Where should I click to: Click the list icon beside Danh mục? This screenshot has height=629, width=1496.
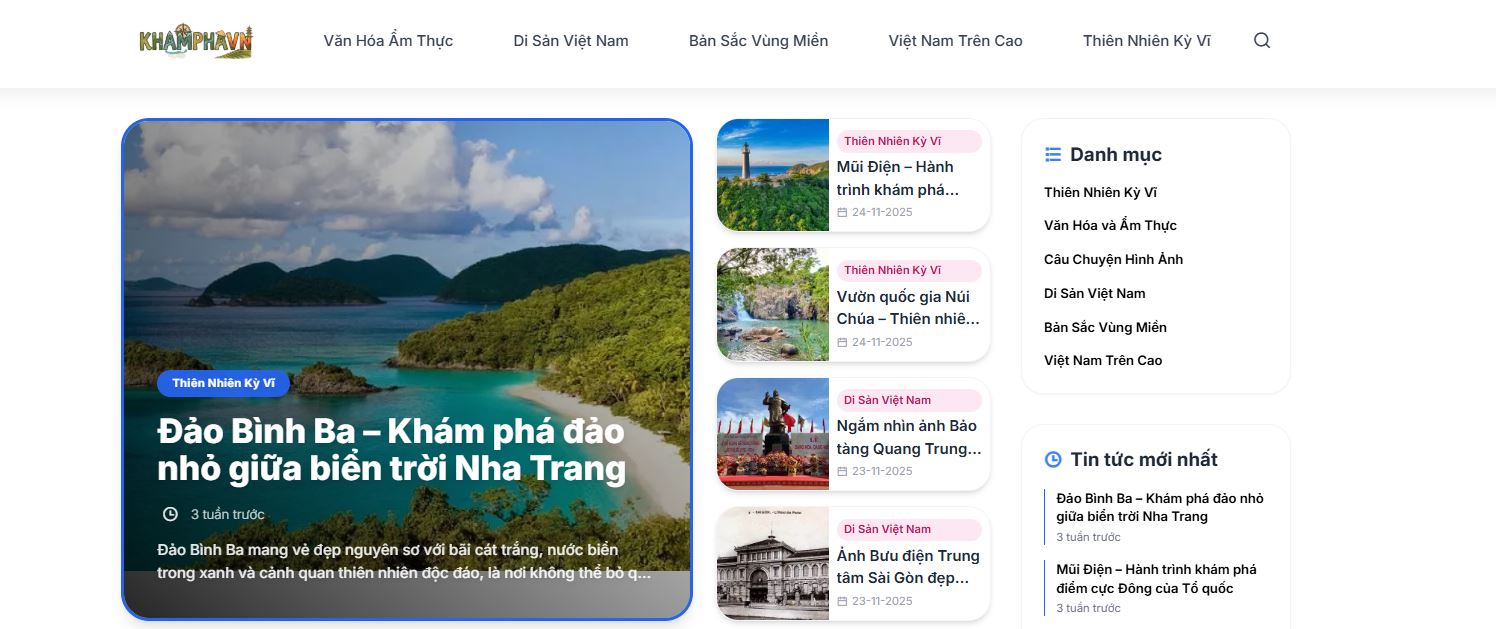point(1053,154)
